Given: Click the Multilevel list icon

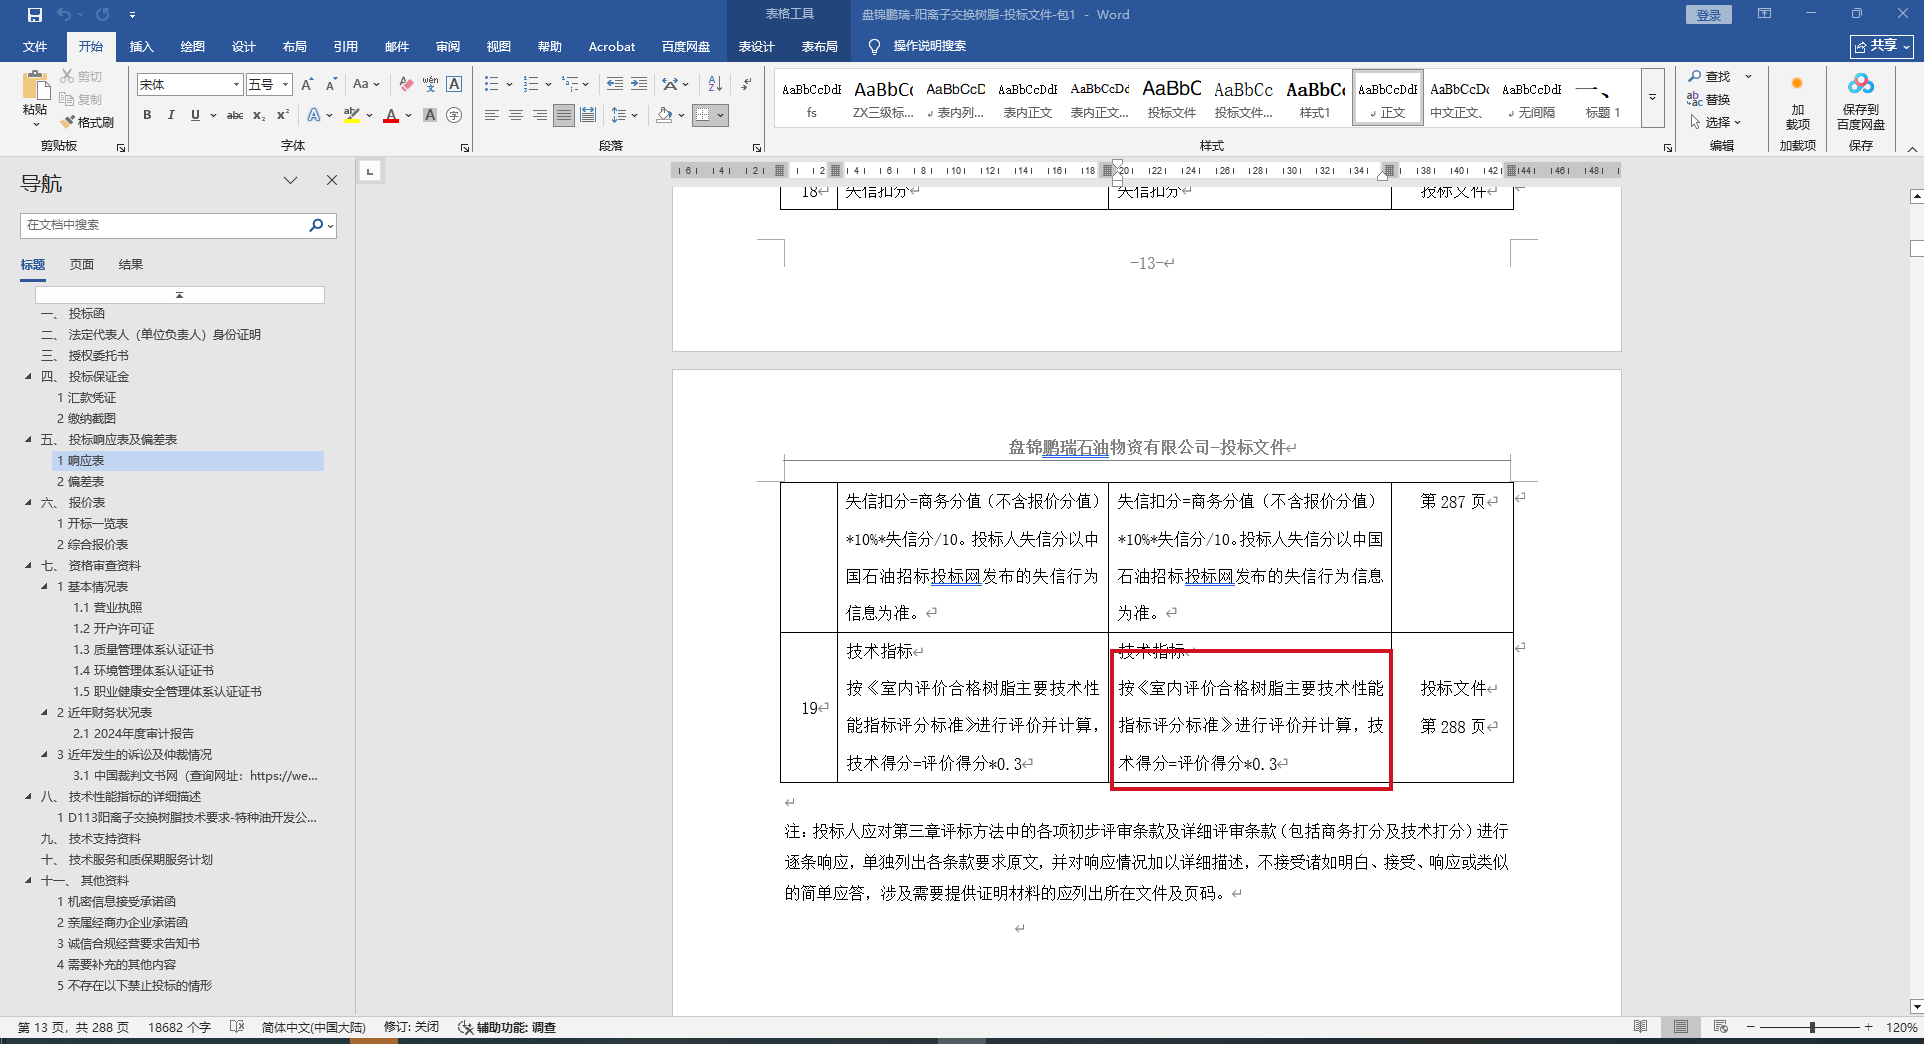Looking at the screenshot, I should [x=570, y=84].
